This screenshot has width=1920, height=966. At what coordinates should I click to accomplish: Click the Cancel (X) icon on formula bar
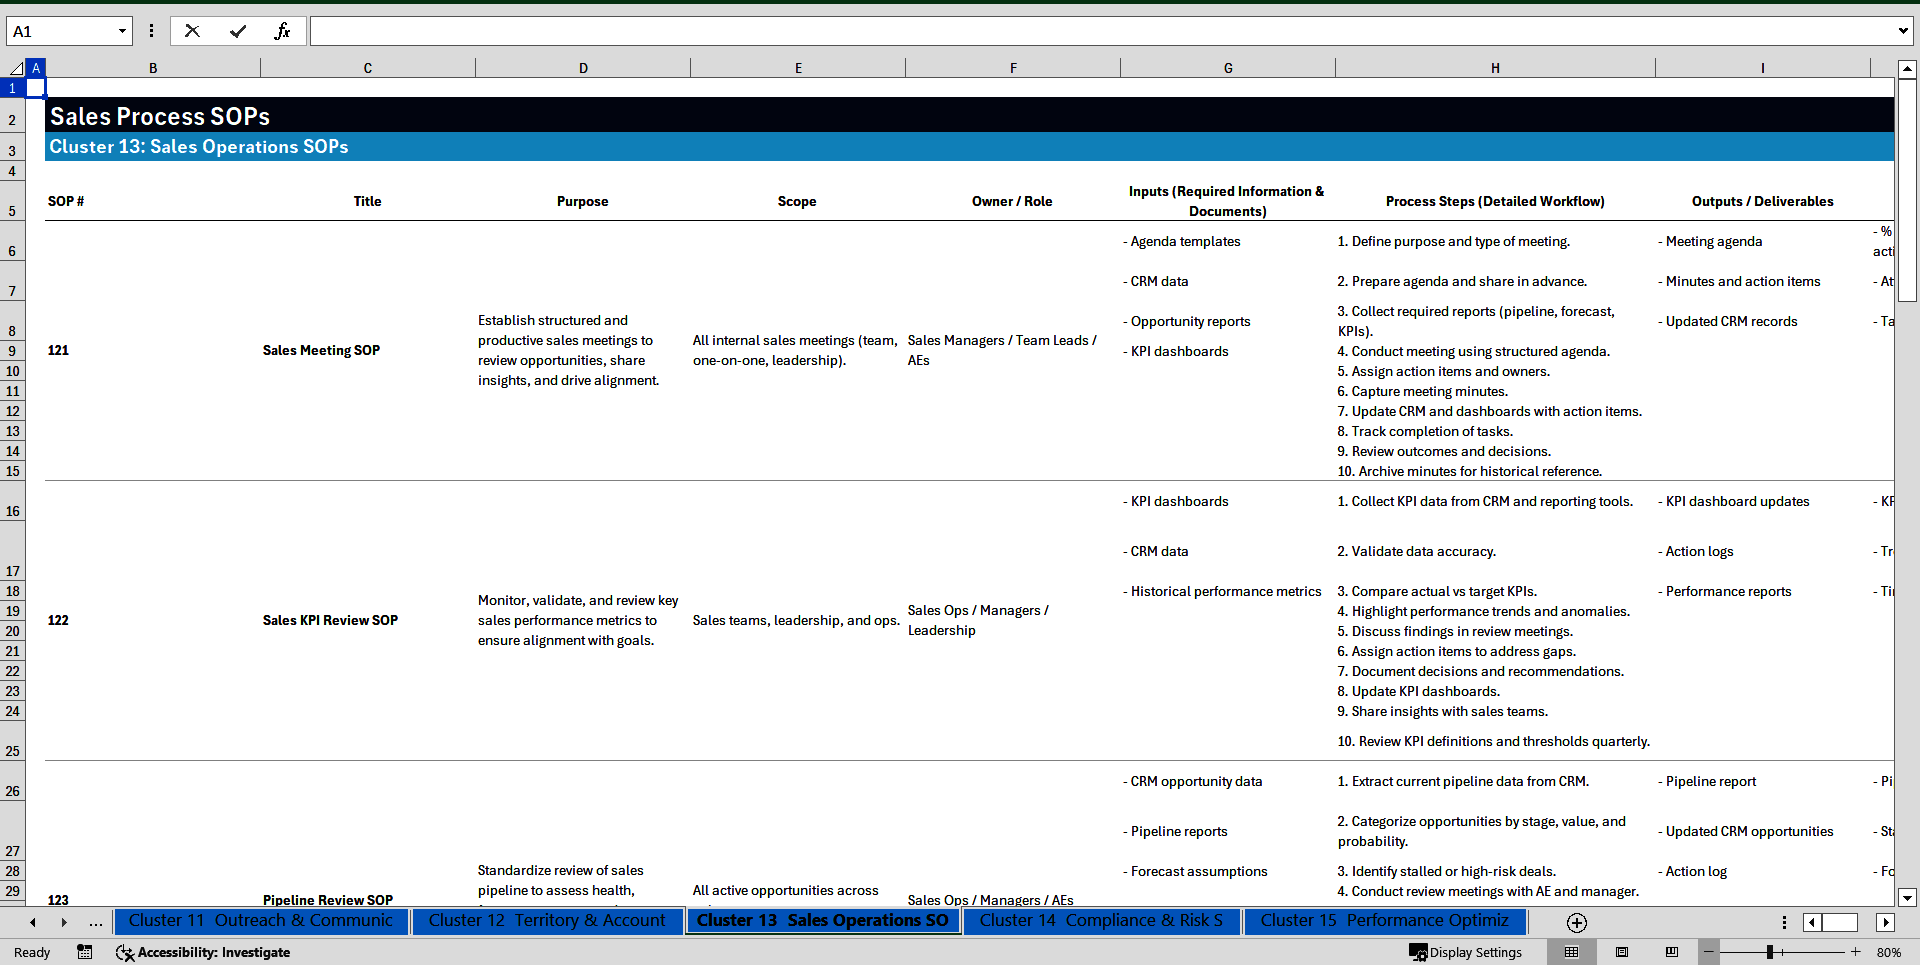click(192, 31)
